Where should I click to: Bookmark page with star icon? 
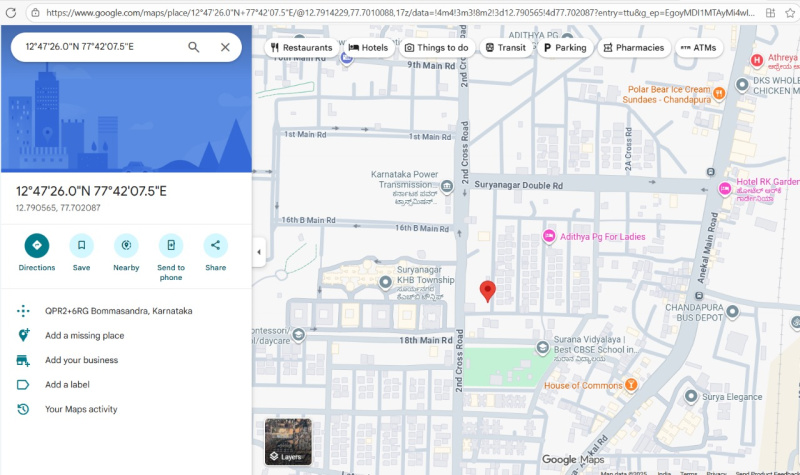point(790,13)
